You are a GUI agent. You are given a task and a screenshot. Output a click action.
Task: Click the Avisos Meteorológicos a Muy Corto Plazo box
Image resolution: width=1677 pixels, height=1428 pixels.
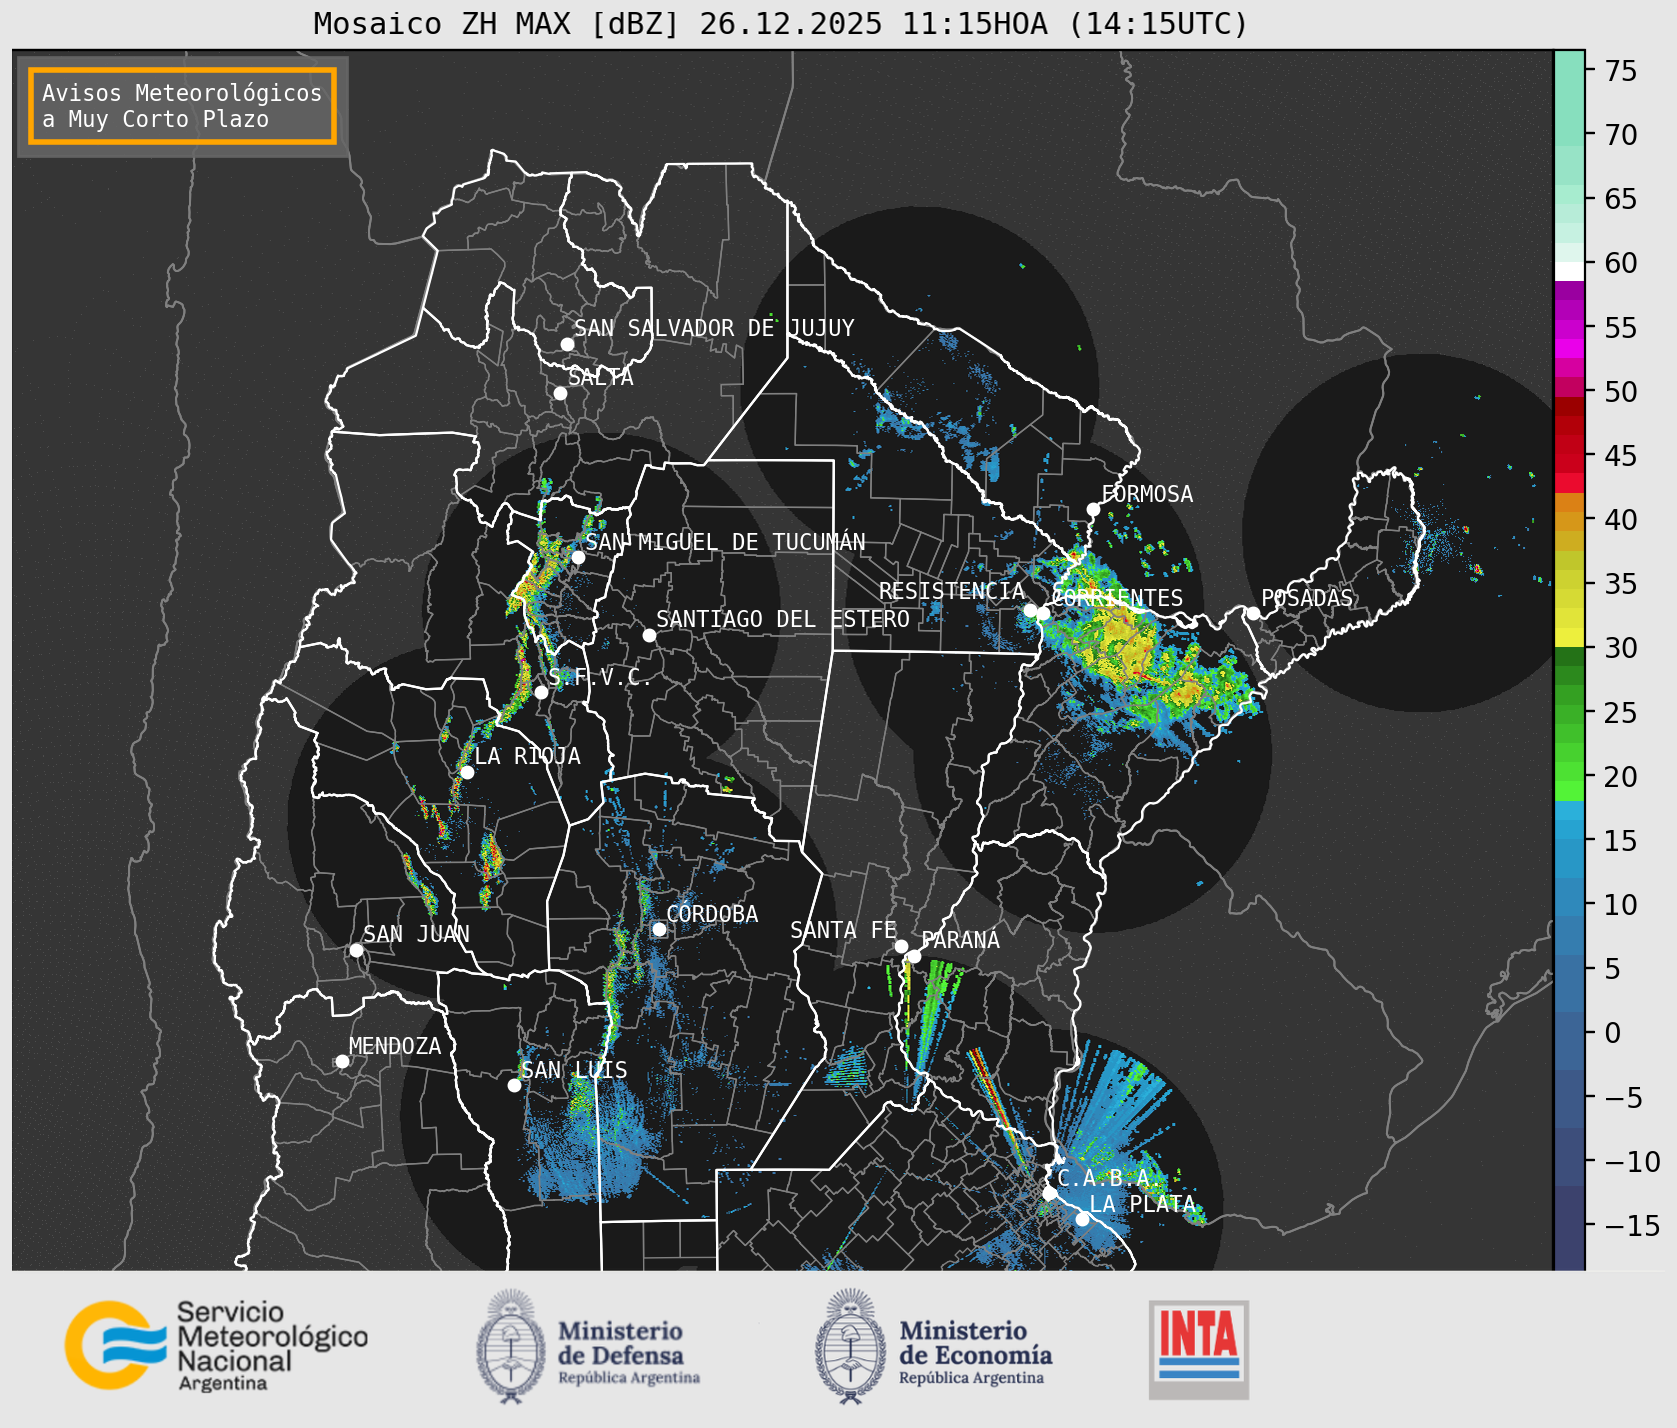pos(182,106)
